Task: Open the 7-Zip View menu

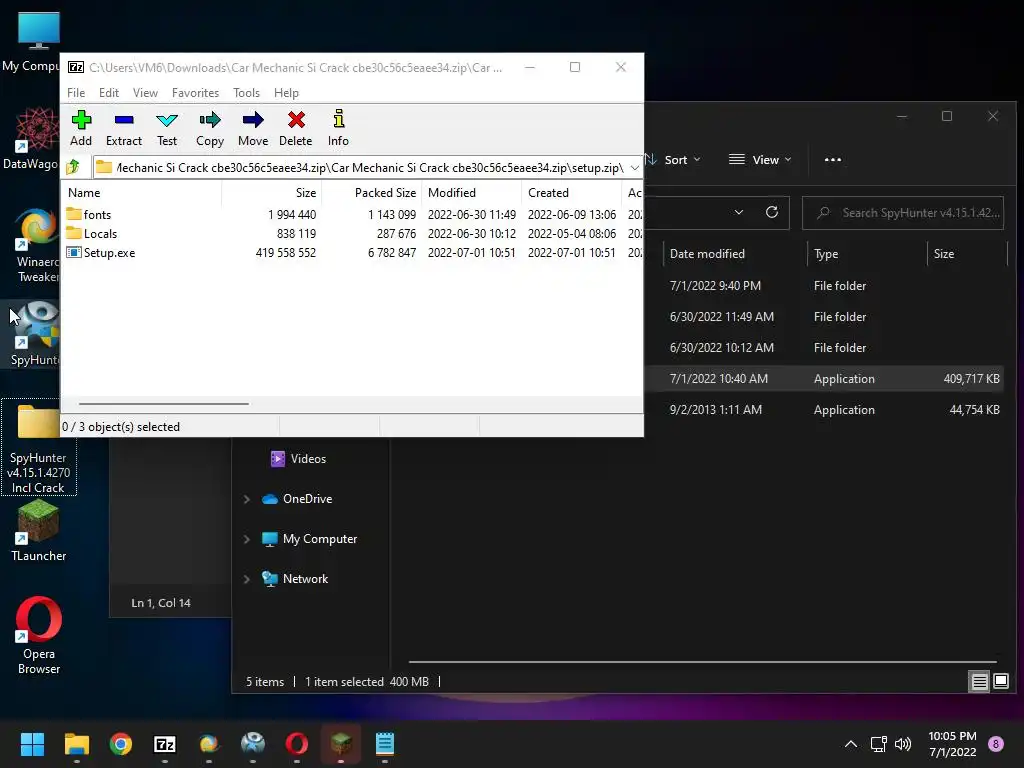Action: coord(145,93)
